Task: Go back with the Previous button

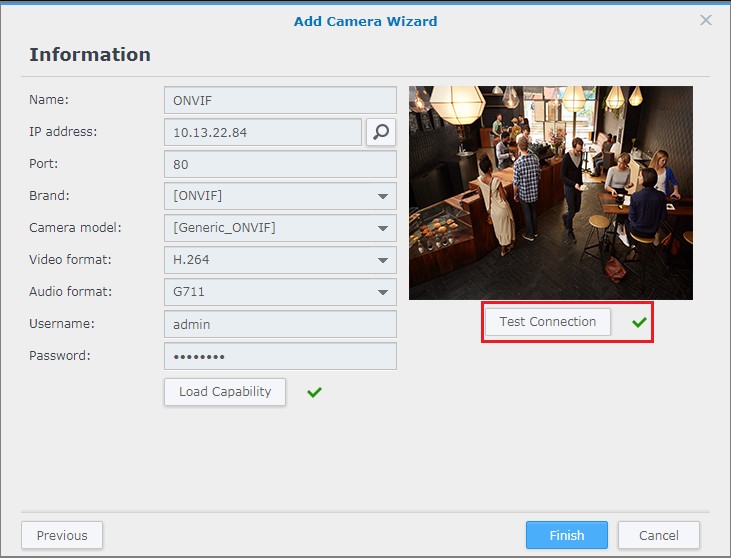Action: point(62,535)
